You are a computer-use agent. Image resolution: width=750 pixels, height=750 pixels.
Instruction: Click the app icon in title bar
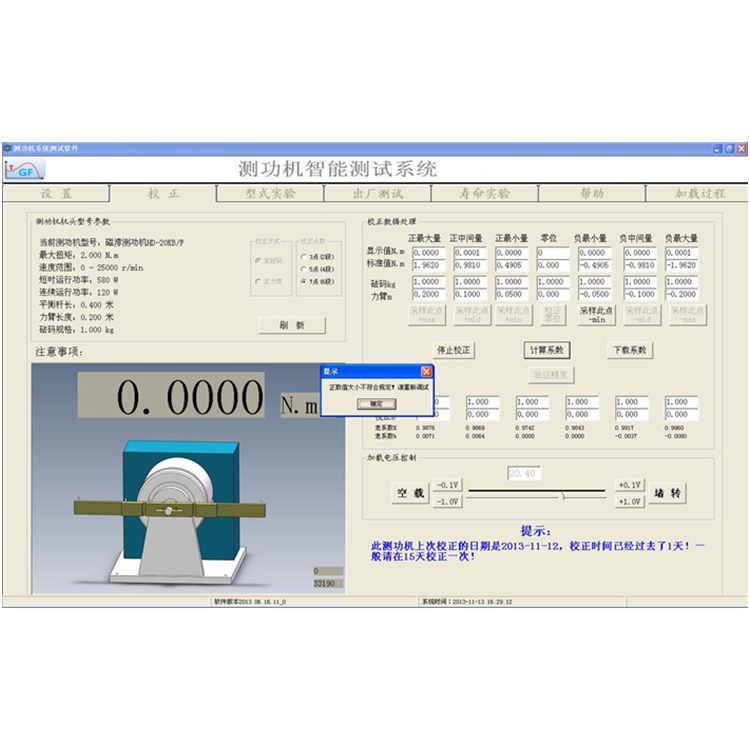(8, 148)
